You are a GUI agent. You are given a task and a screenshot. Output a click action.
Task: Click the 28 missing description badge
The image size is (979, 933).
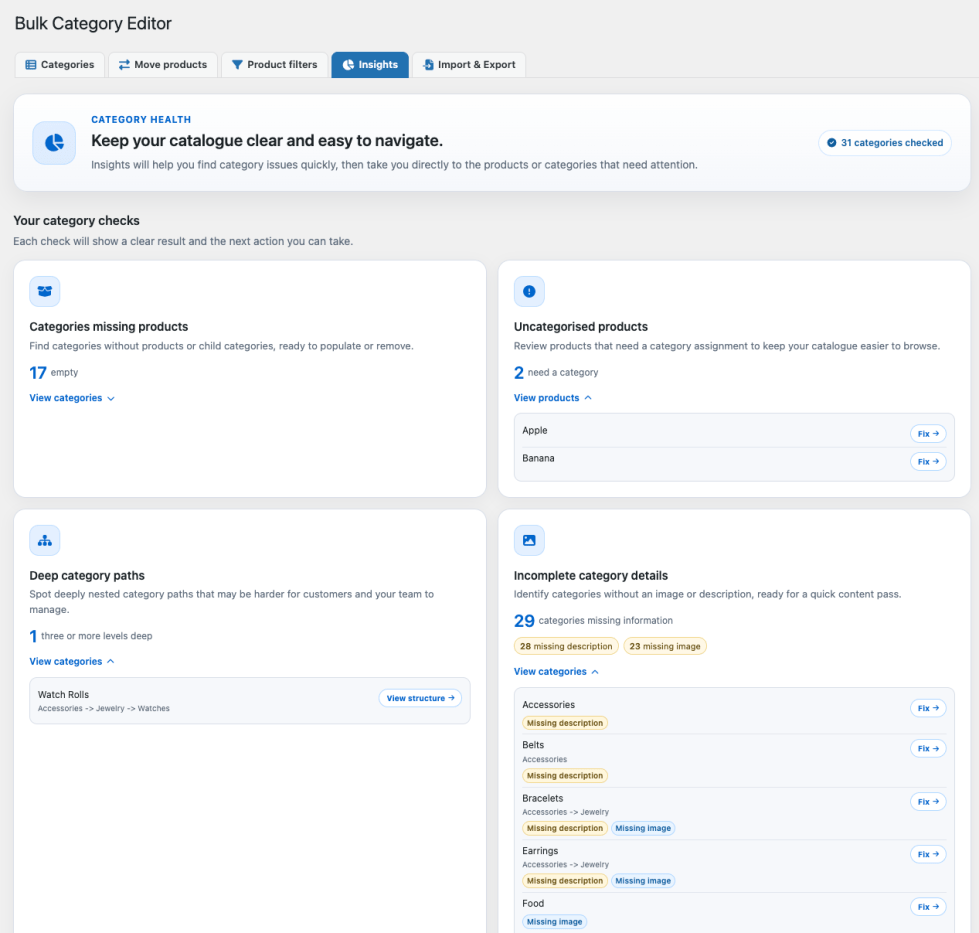[x=566, y=646]
